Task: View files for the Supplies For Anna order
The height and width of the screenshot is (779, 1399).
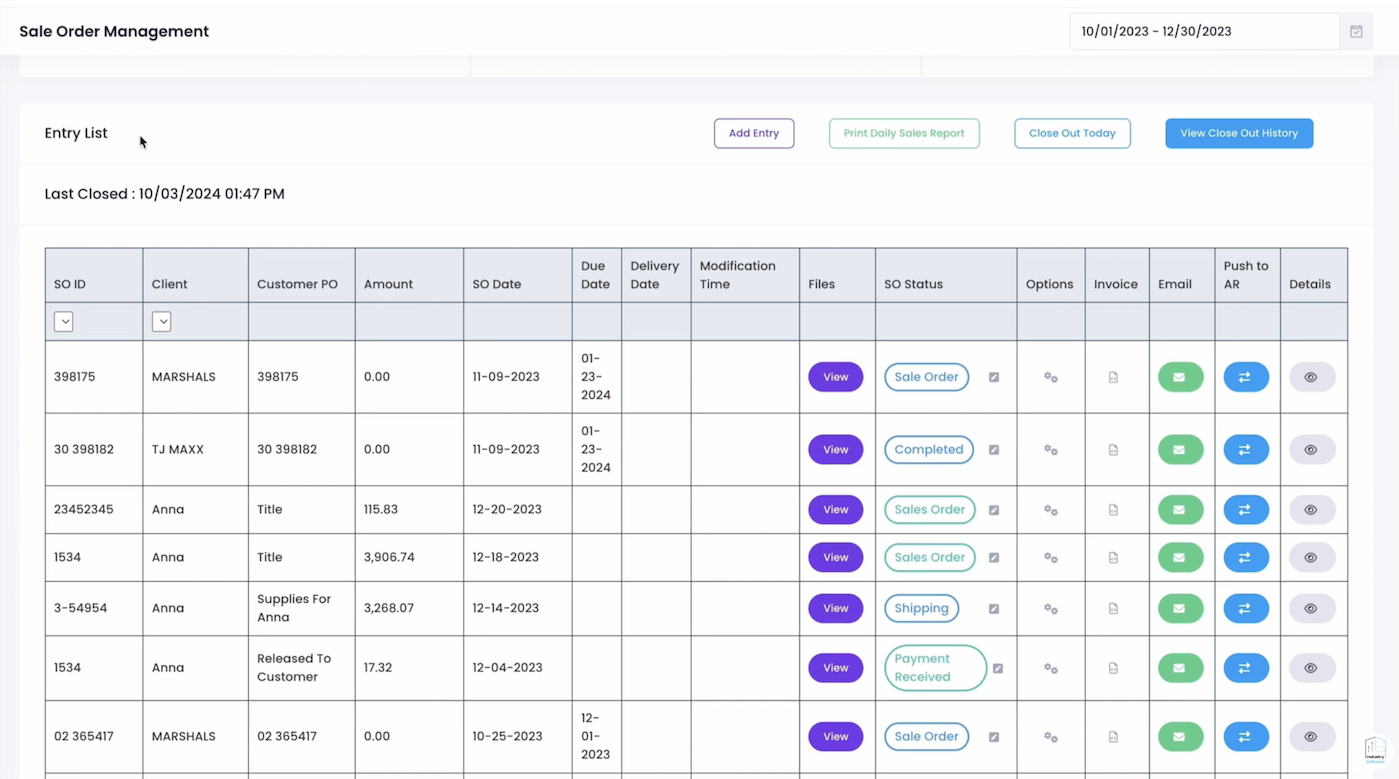Action: pos(835,608)
